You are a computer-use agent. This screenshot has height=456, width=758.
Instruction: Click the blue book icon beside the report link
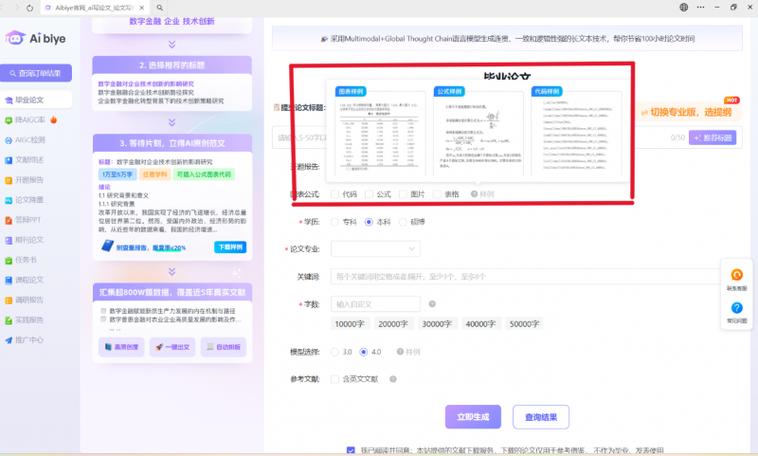click(107, 246)
